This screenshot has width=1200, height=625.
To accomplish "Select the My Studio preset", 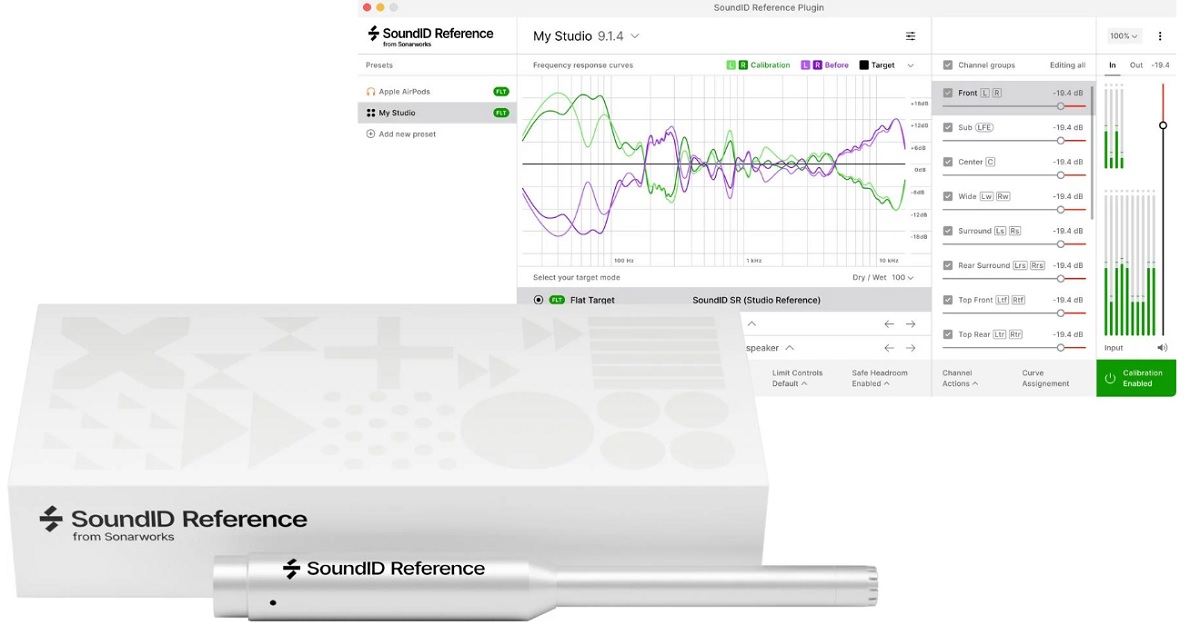I will pyautogui.click(x=437, y=113).
